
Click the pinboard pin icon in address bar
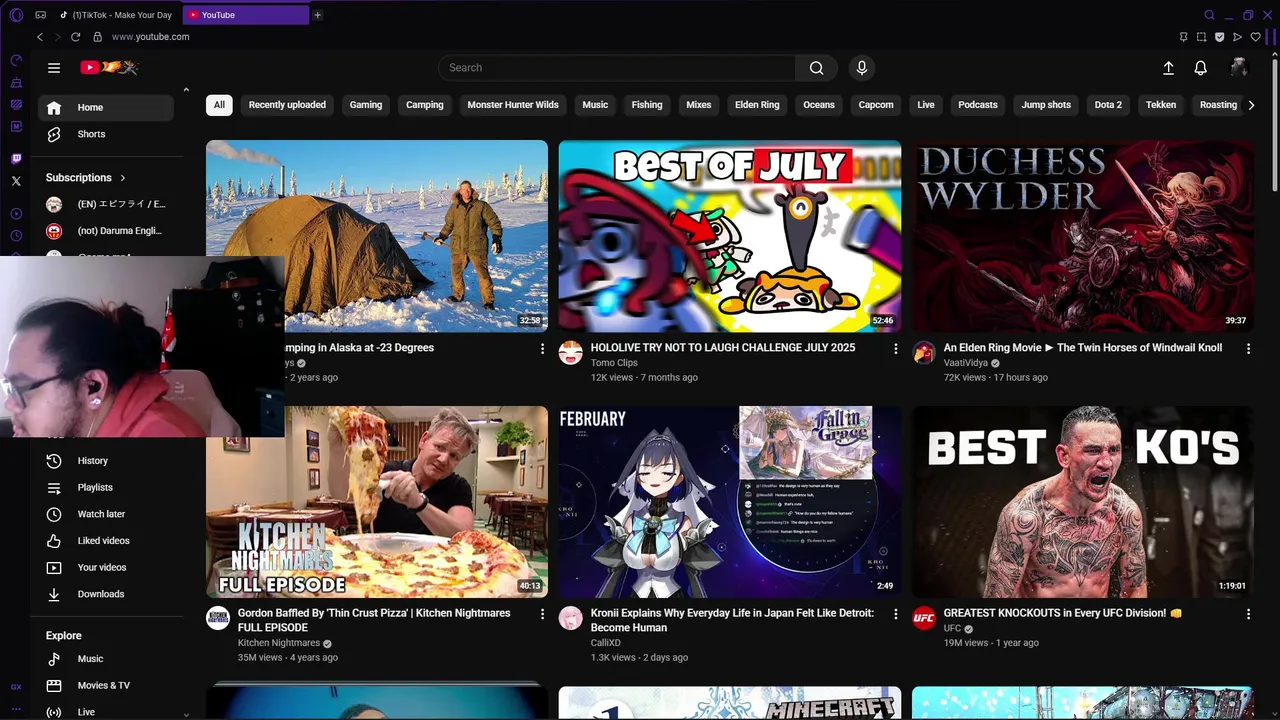pos(1184,37)
